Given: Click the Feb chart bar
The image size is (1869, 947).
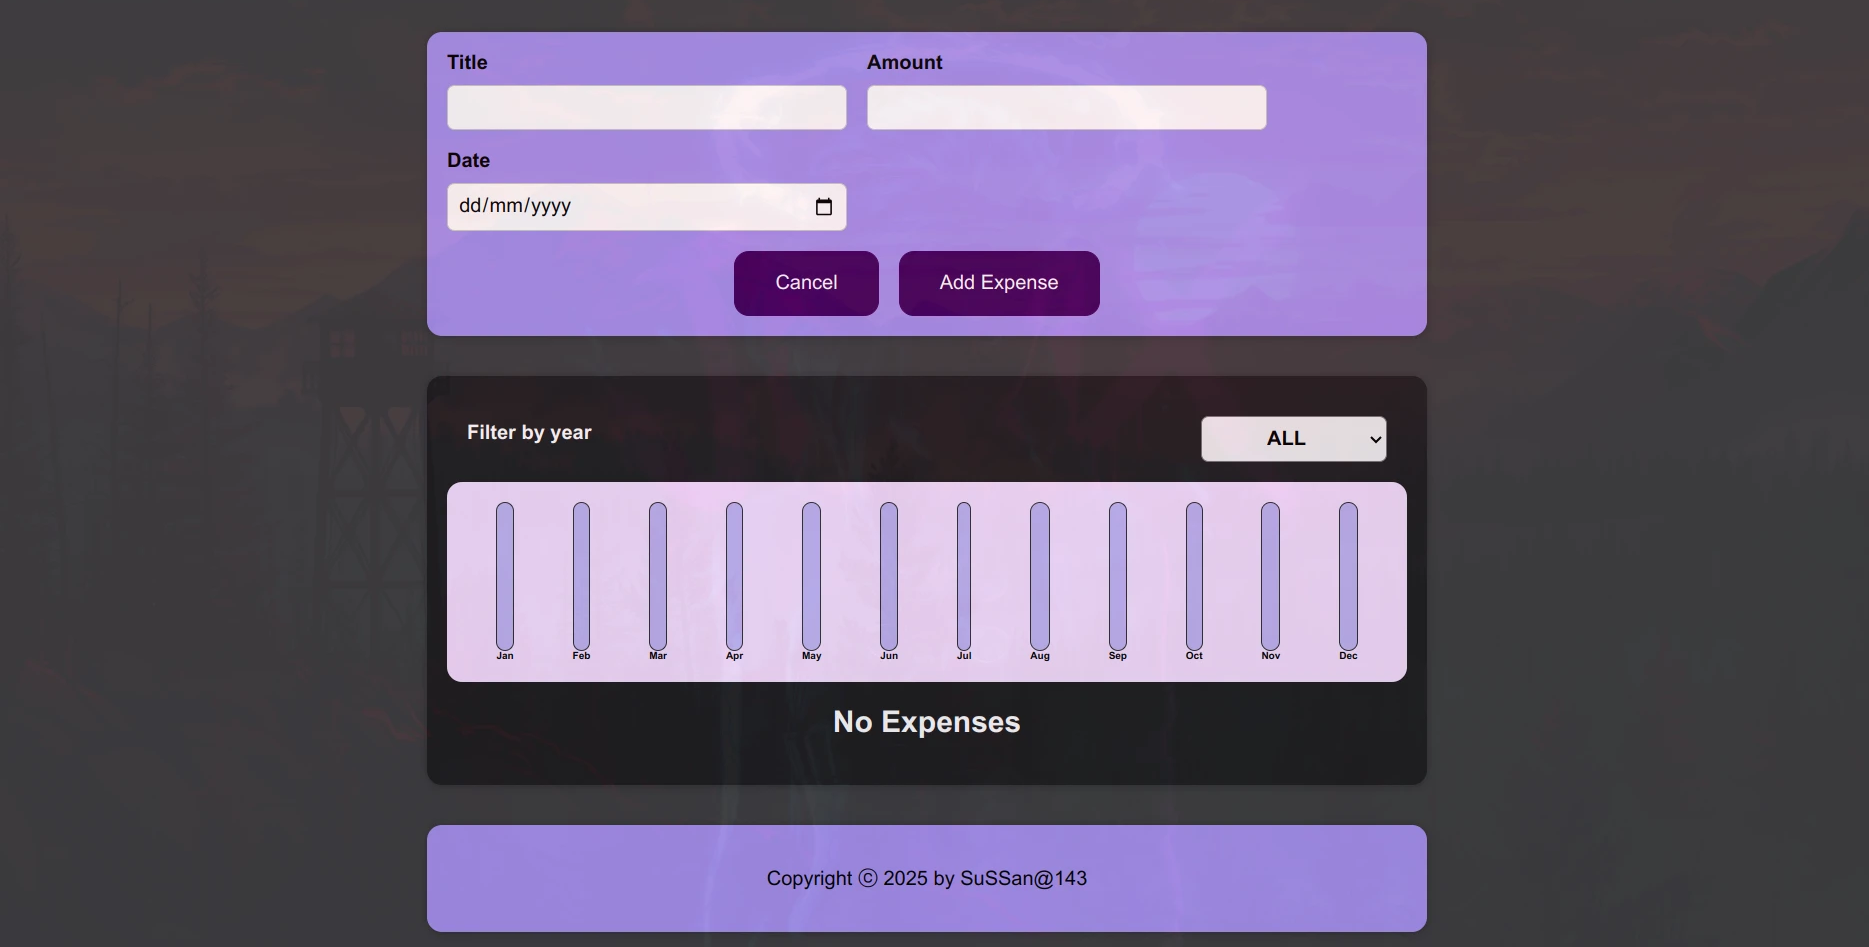Looking at the screenshot, I should 581,576.
